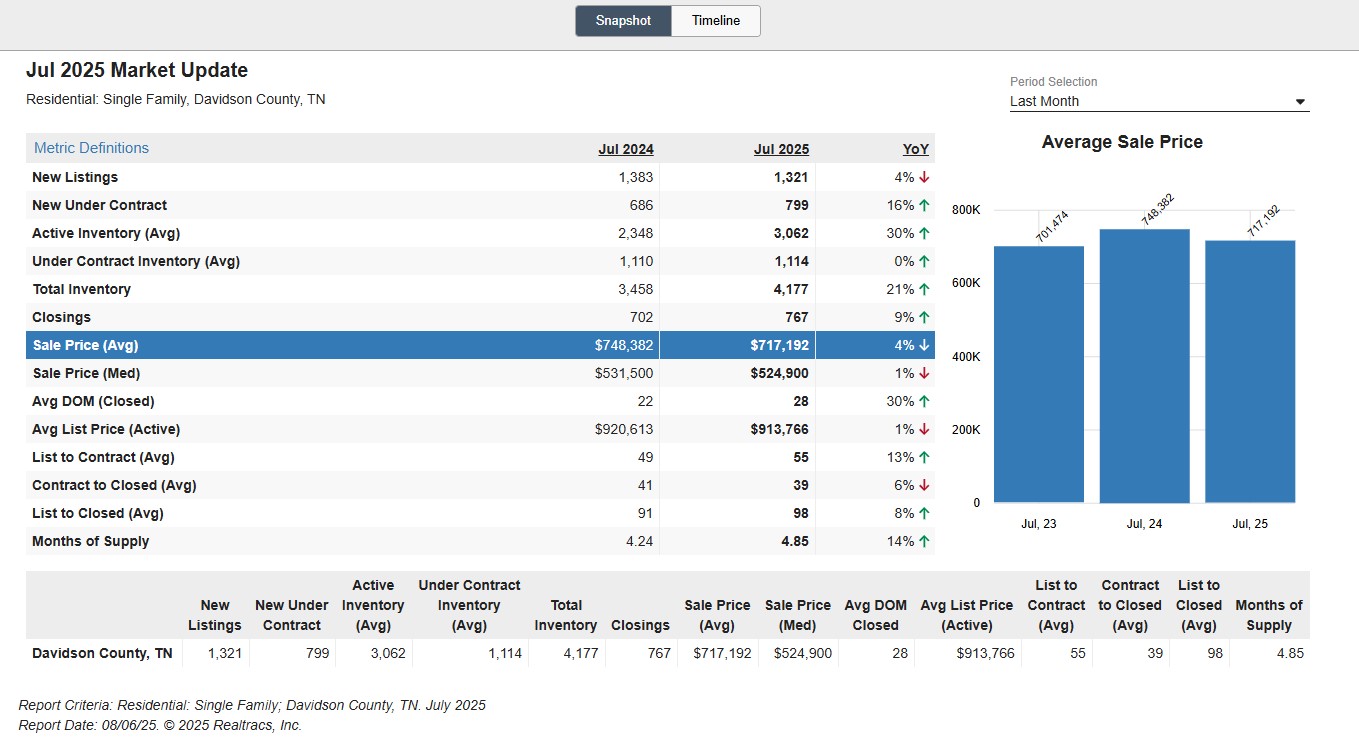Screen dimensions: 1359x756
Task: Select the Jul, 23 bar in chart
Action: pyautogui.click(x=1039, y=374)
